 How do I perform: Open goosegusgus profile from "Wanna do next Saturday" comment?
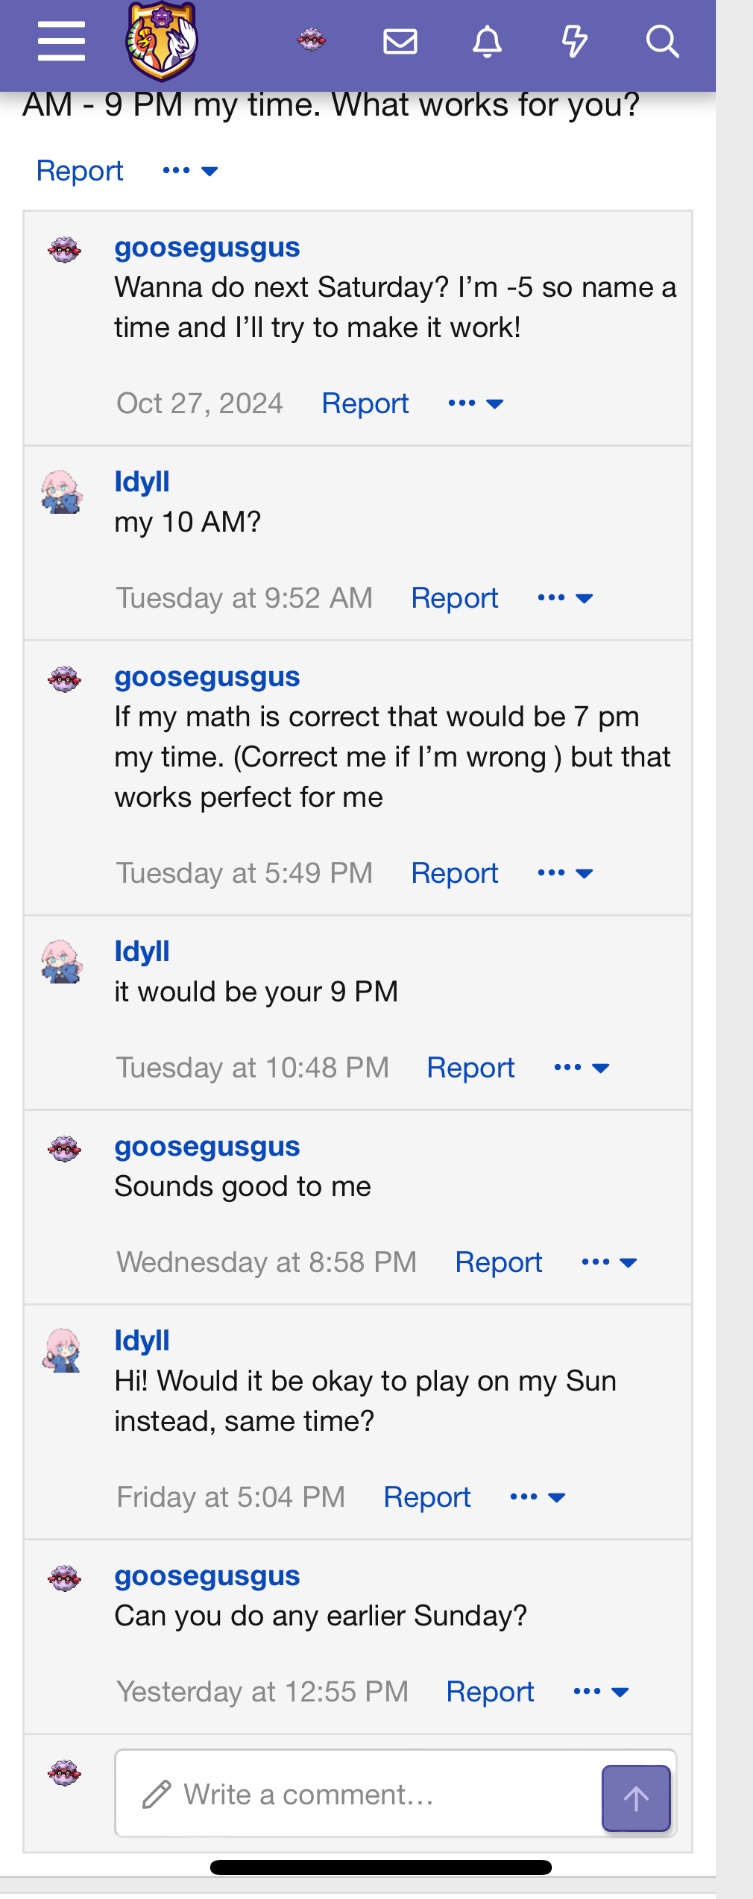tap(207, 247)
